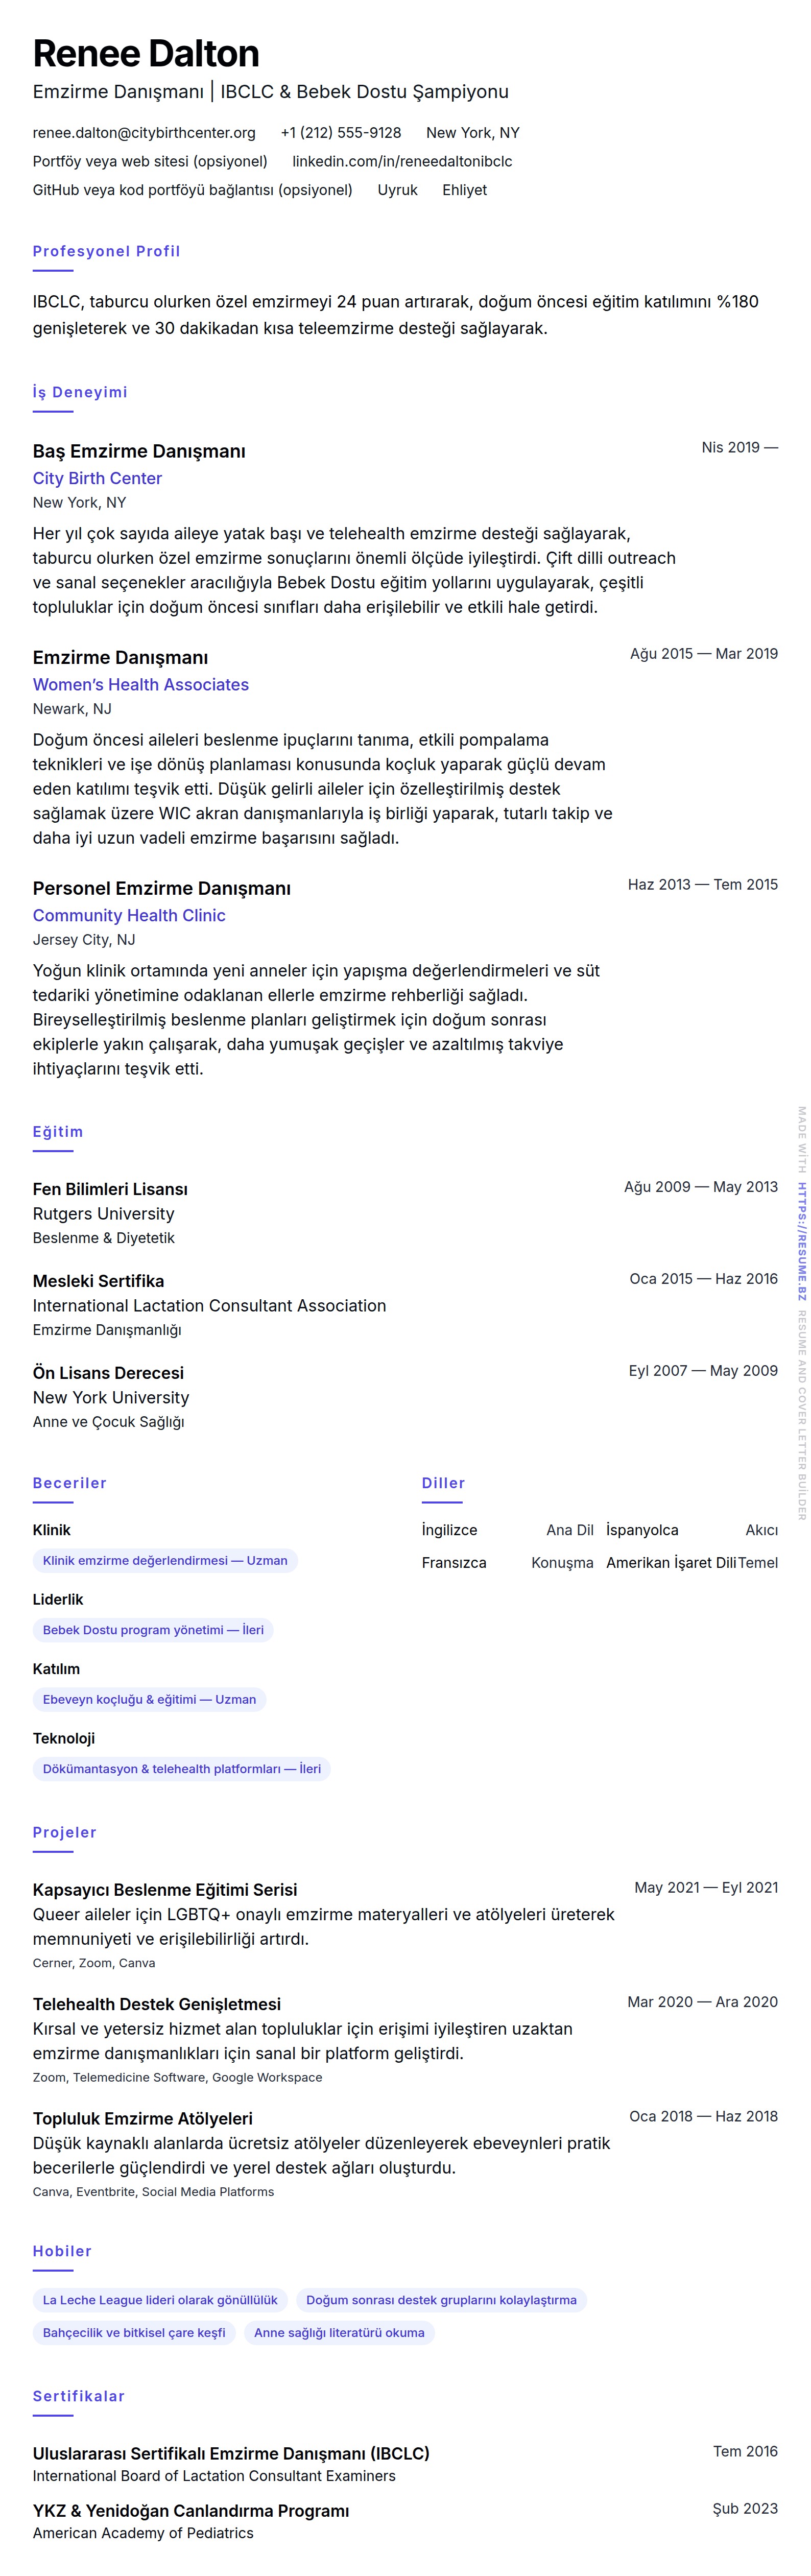Click the Renee Dalton name heading
Screen dimensions: 811x2576
146,53
